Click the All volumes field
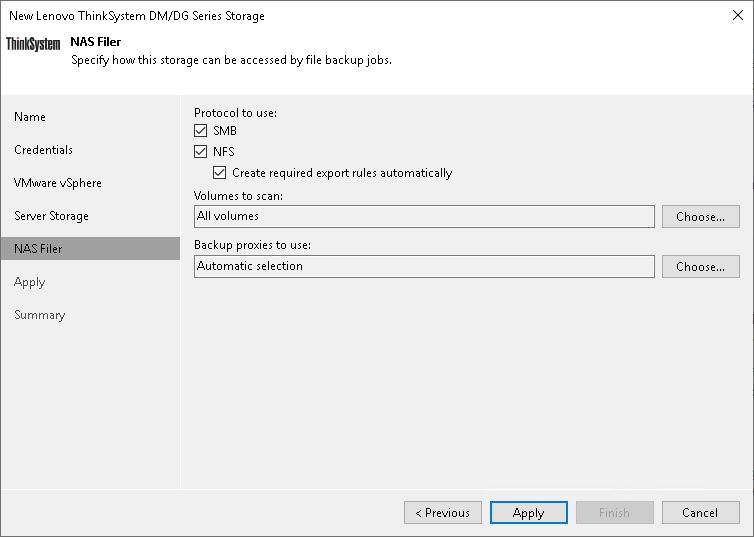The height and width of the screenshot is (537, 754). [x=424, y=217]
